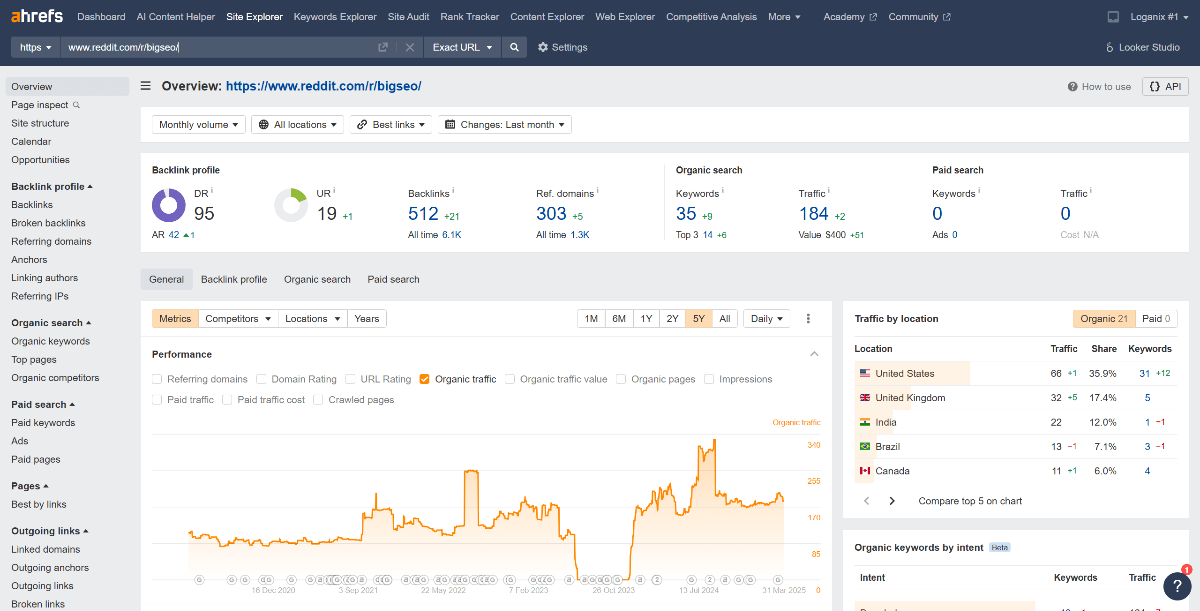Viewport: 1200px width, 611px height.
Task: Click the UR donut chart
Action: [291, 205]
